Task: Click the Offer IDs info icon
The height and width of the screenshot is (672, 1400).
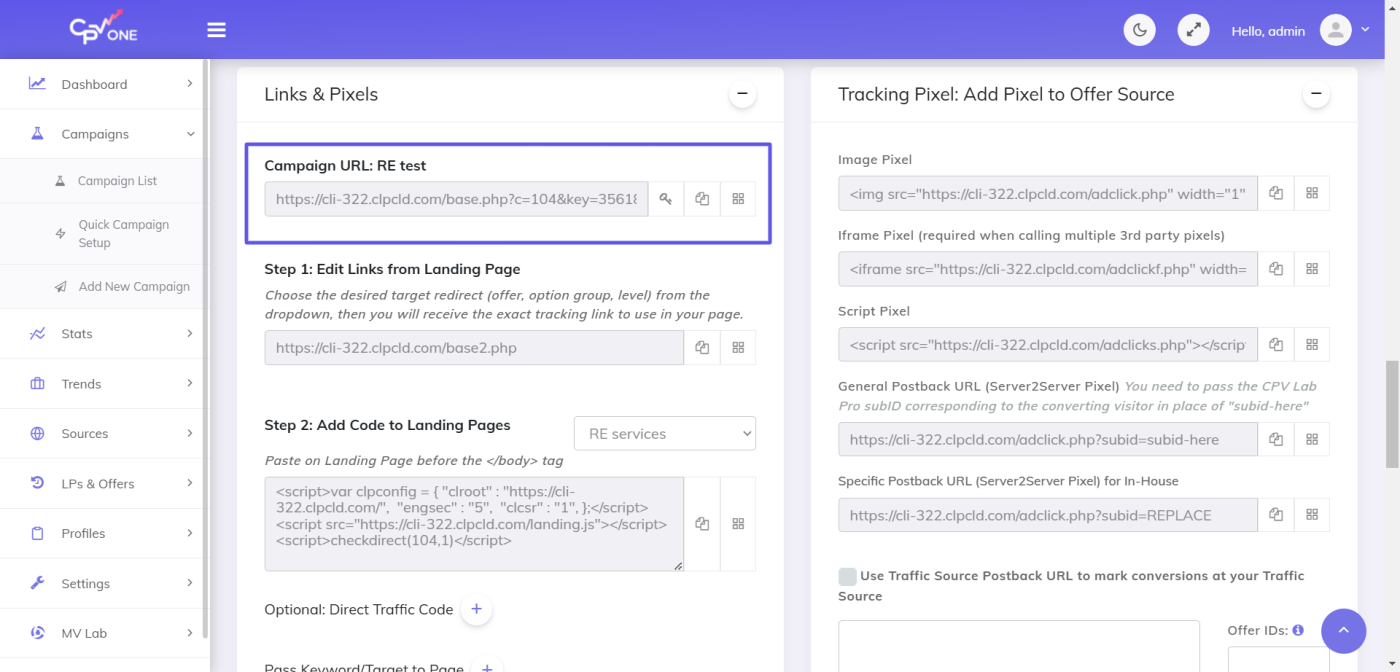Action: [1298, 631]
